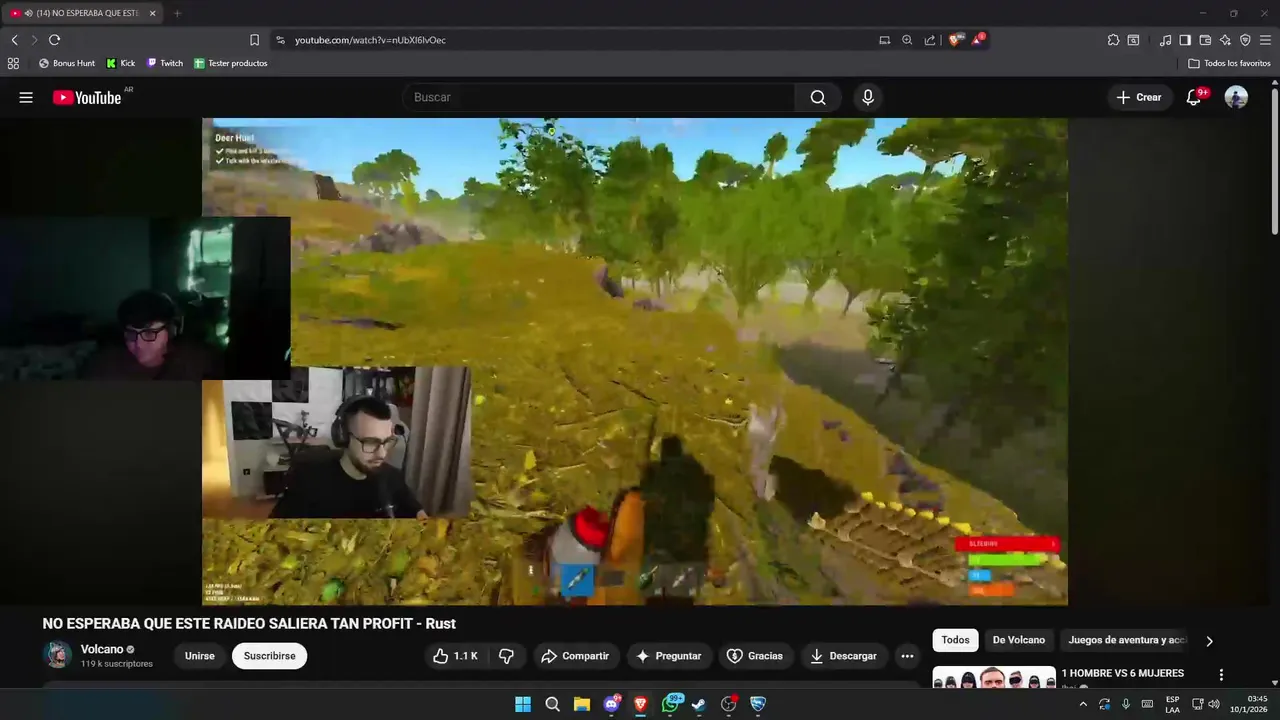Click the page vertical scrollbar
The height and width of the screenshot is (720, 1280).
[x=1274, y=160]
